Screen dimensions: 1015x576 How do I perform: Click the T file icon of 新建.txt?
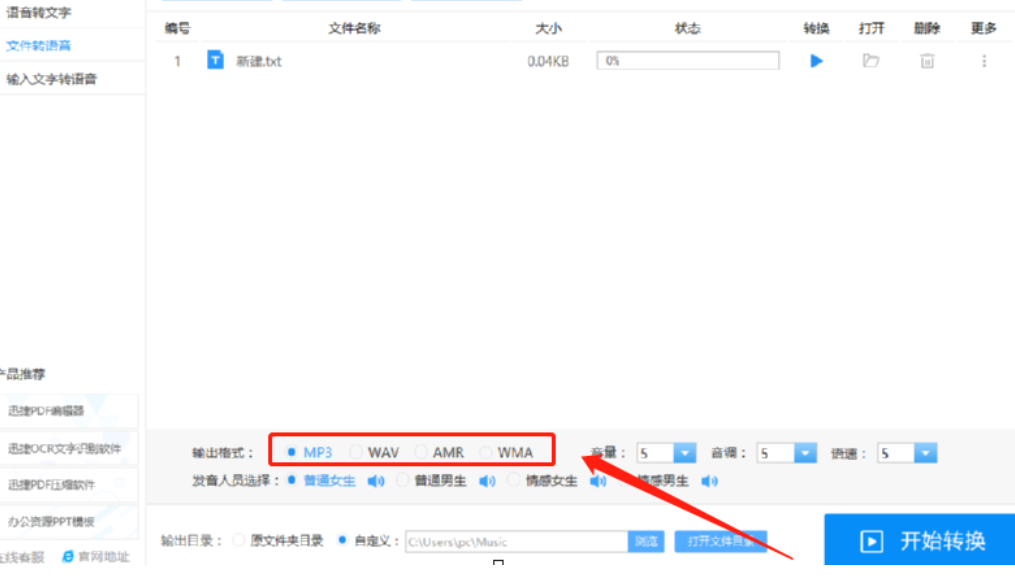coord(215,60)
